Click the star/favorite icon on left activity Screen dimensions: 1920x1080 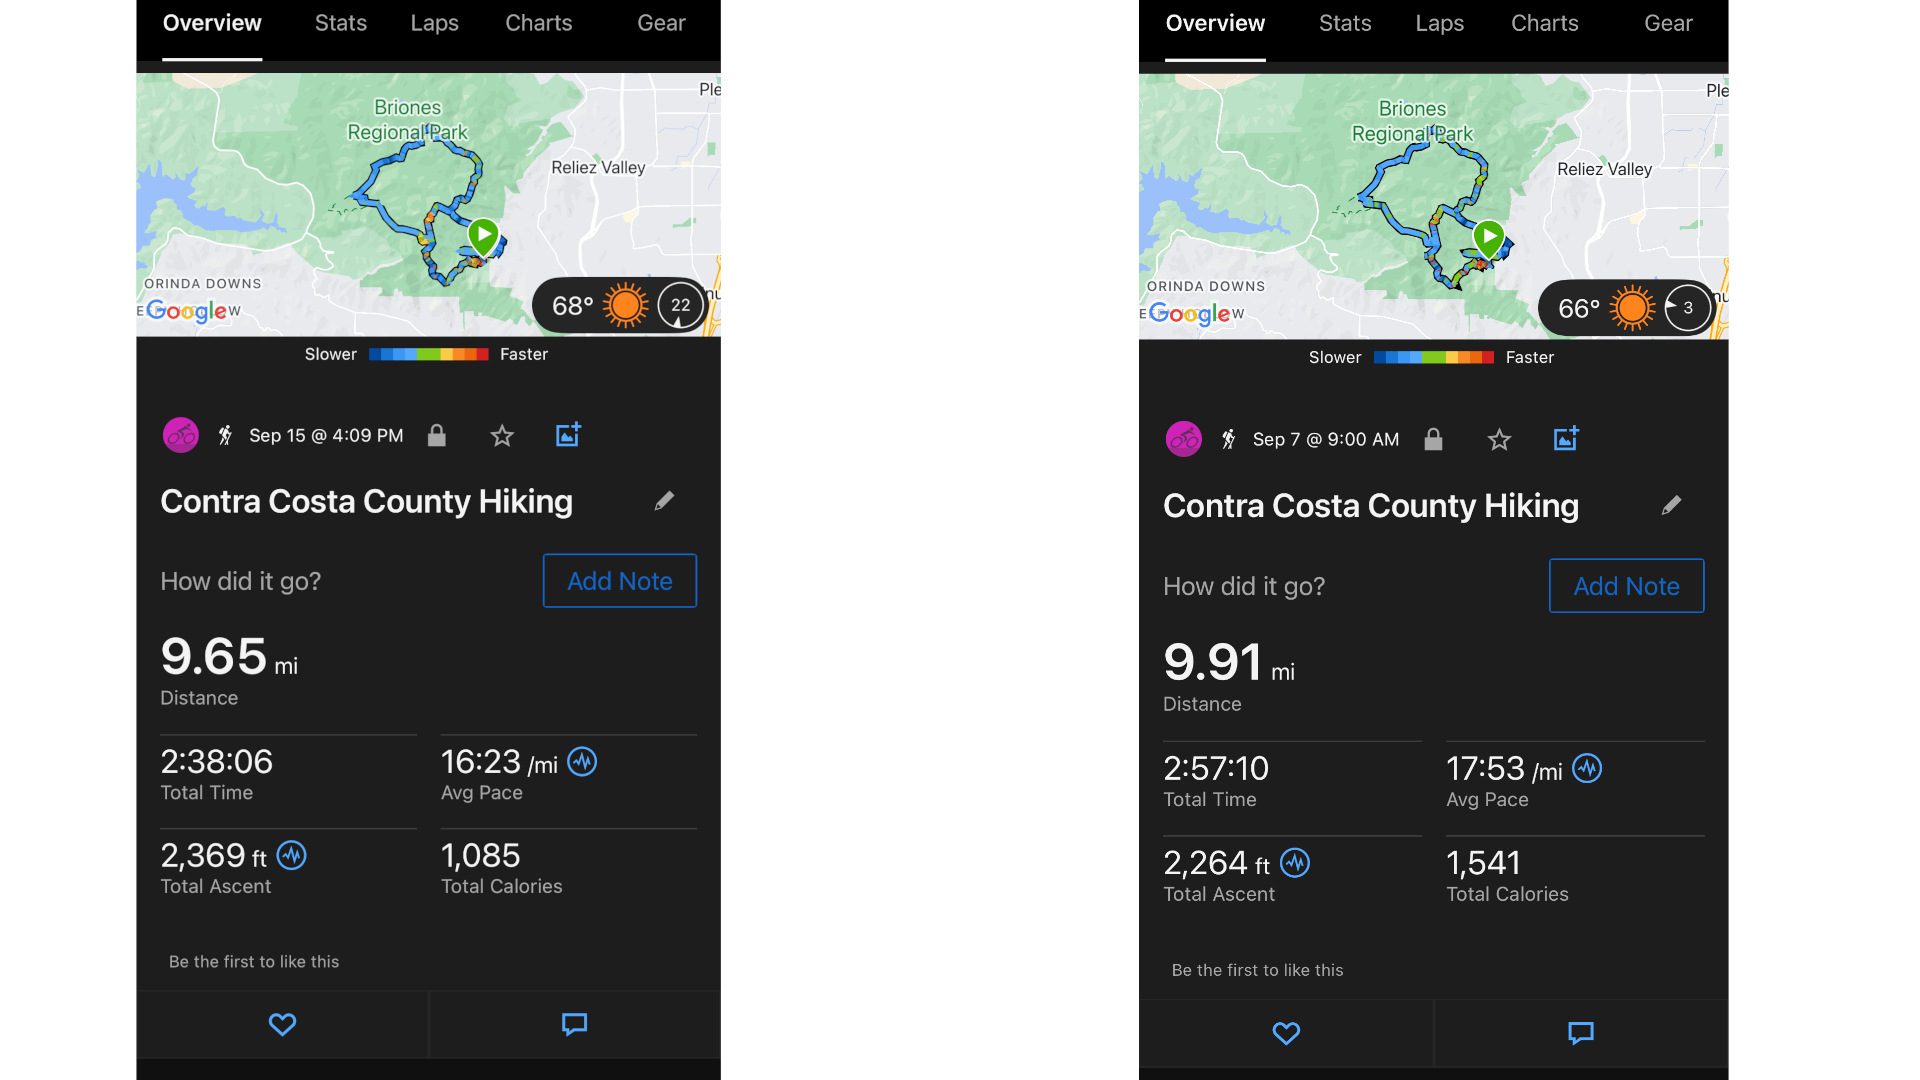pos(500,435)
